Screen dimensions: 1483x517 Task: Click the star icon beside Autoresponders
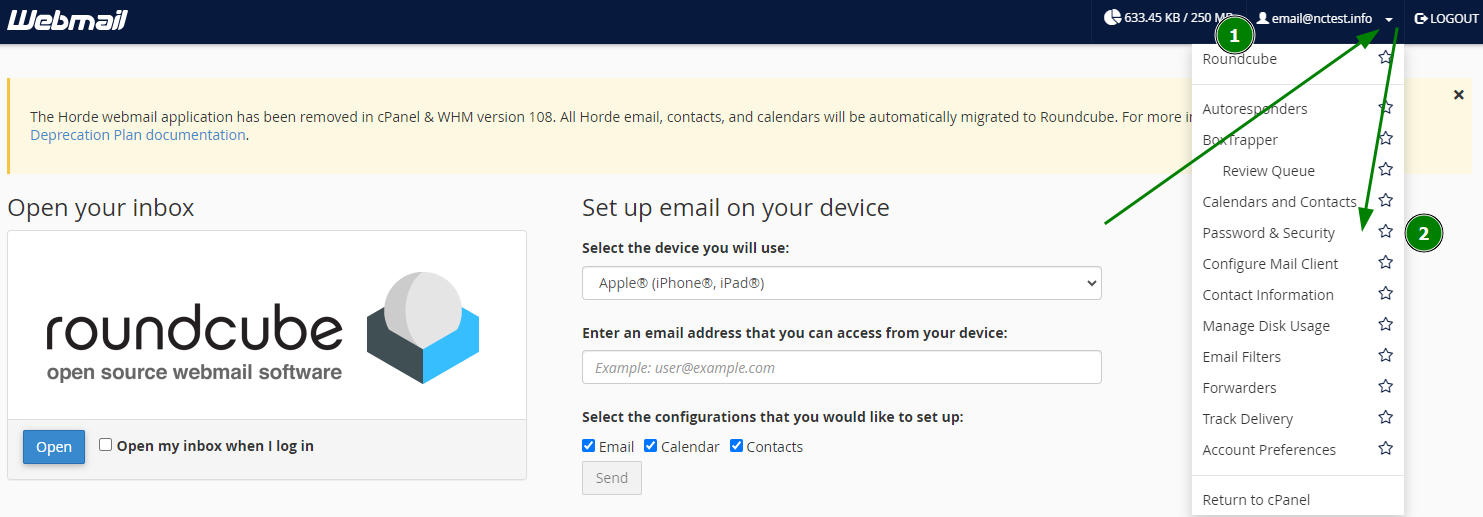tap(1385, 108)
